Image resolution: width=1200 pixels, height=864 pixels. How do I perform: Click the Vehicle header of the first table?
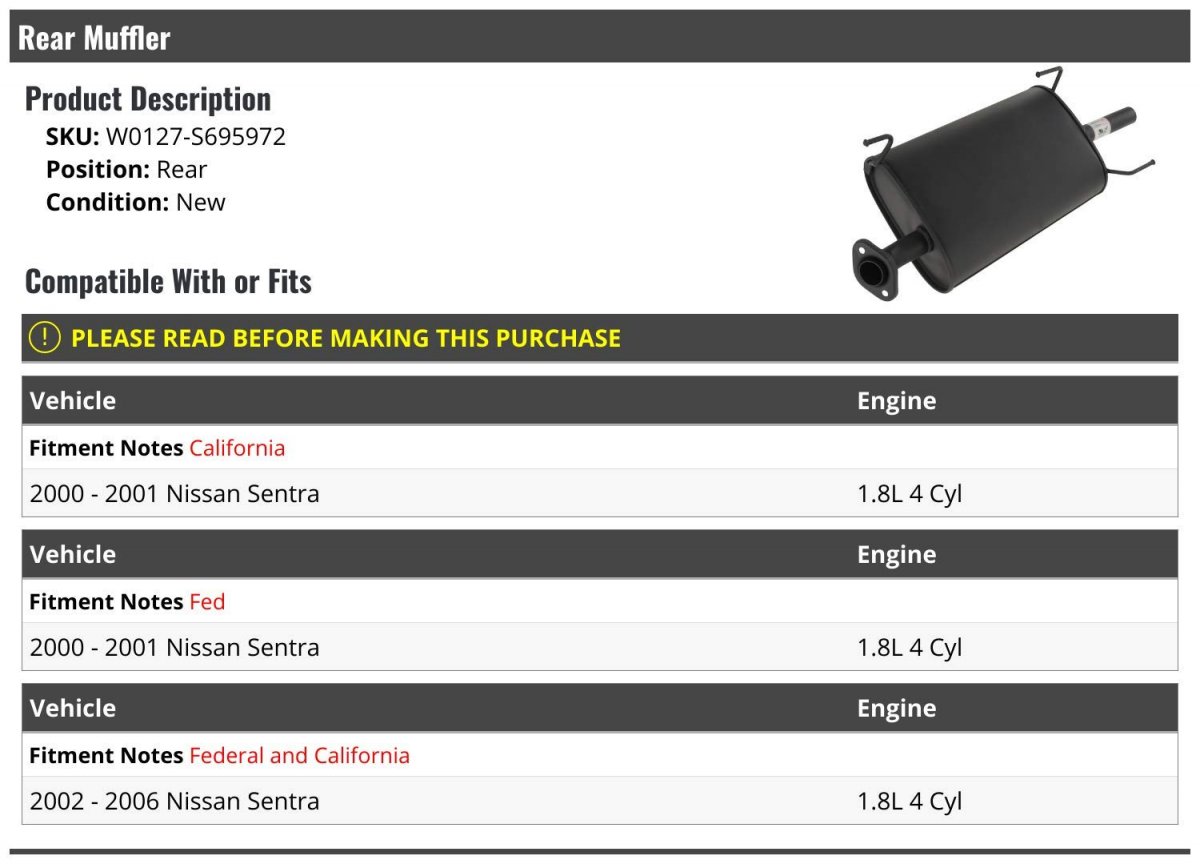[73, 401]
